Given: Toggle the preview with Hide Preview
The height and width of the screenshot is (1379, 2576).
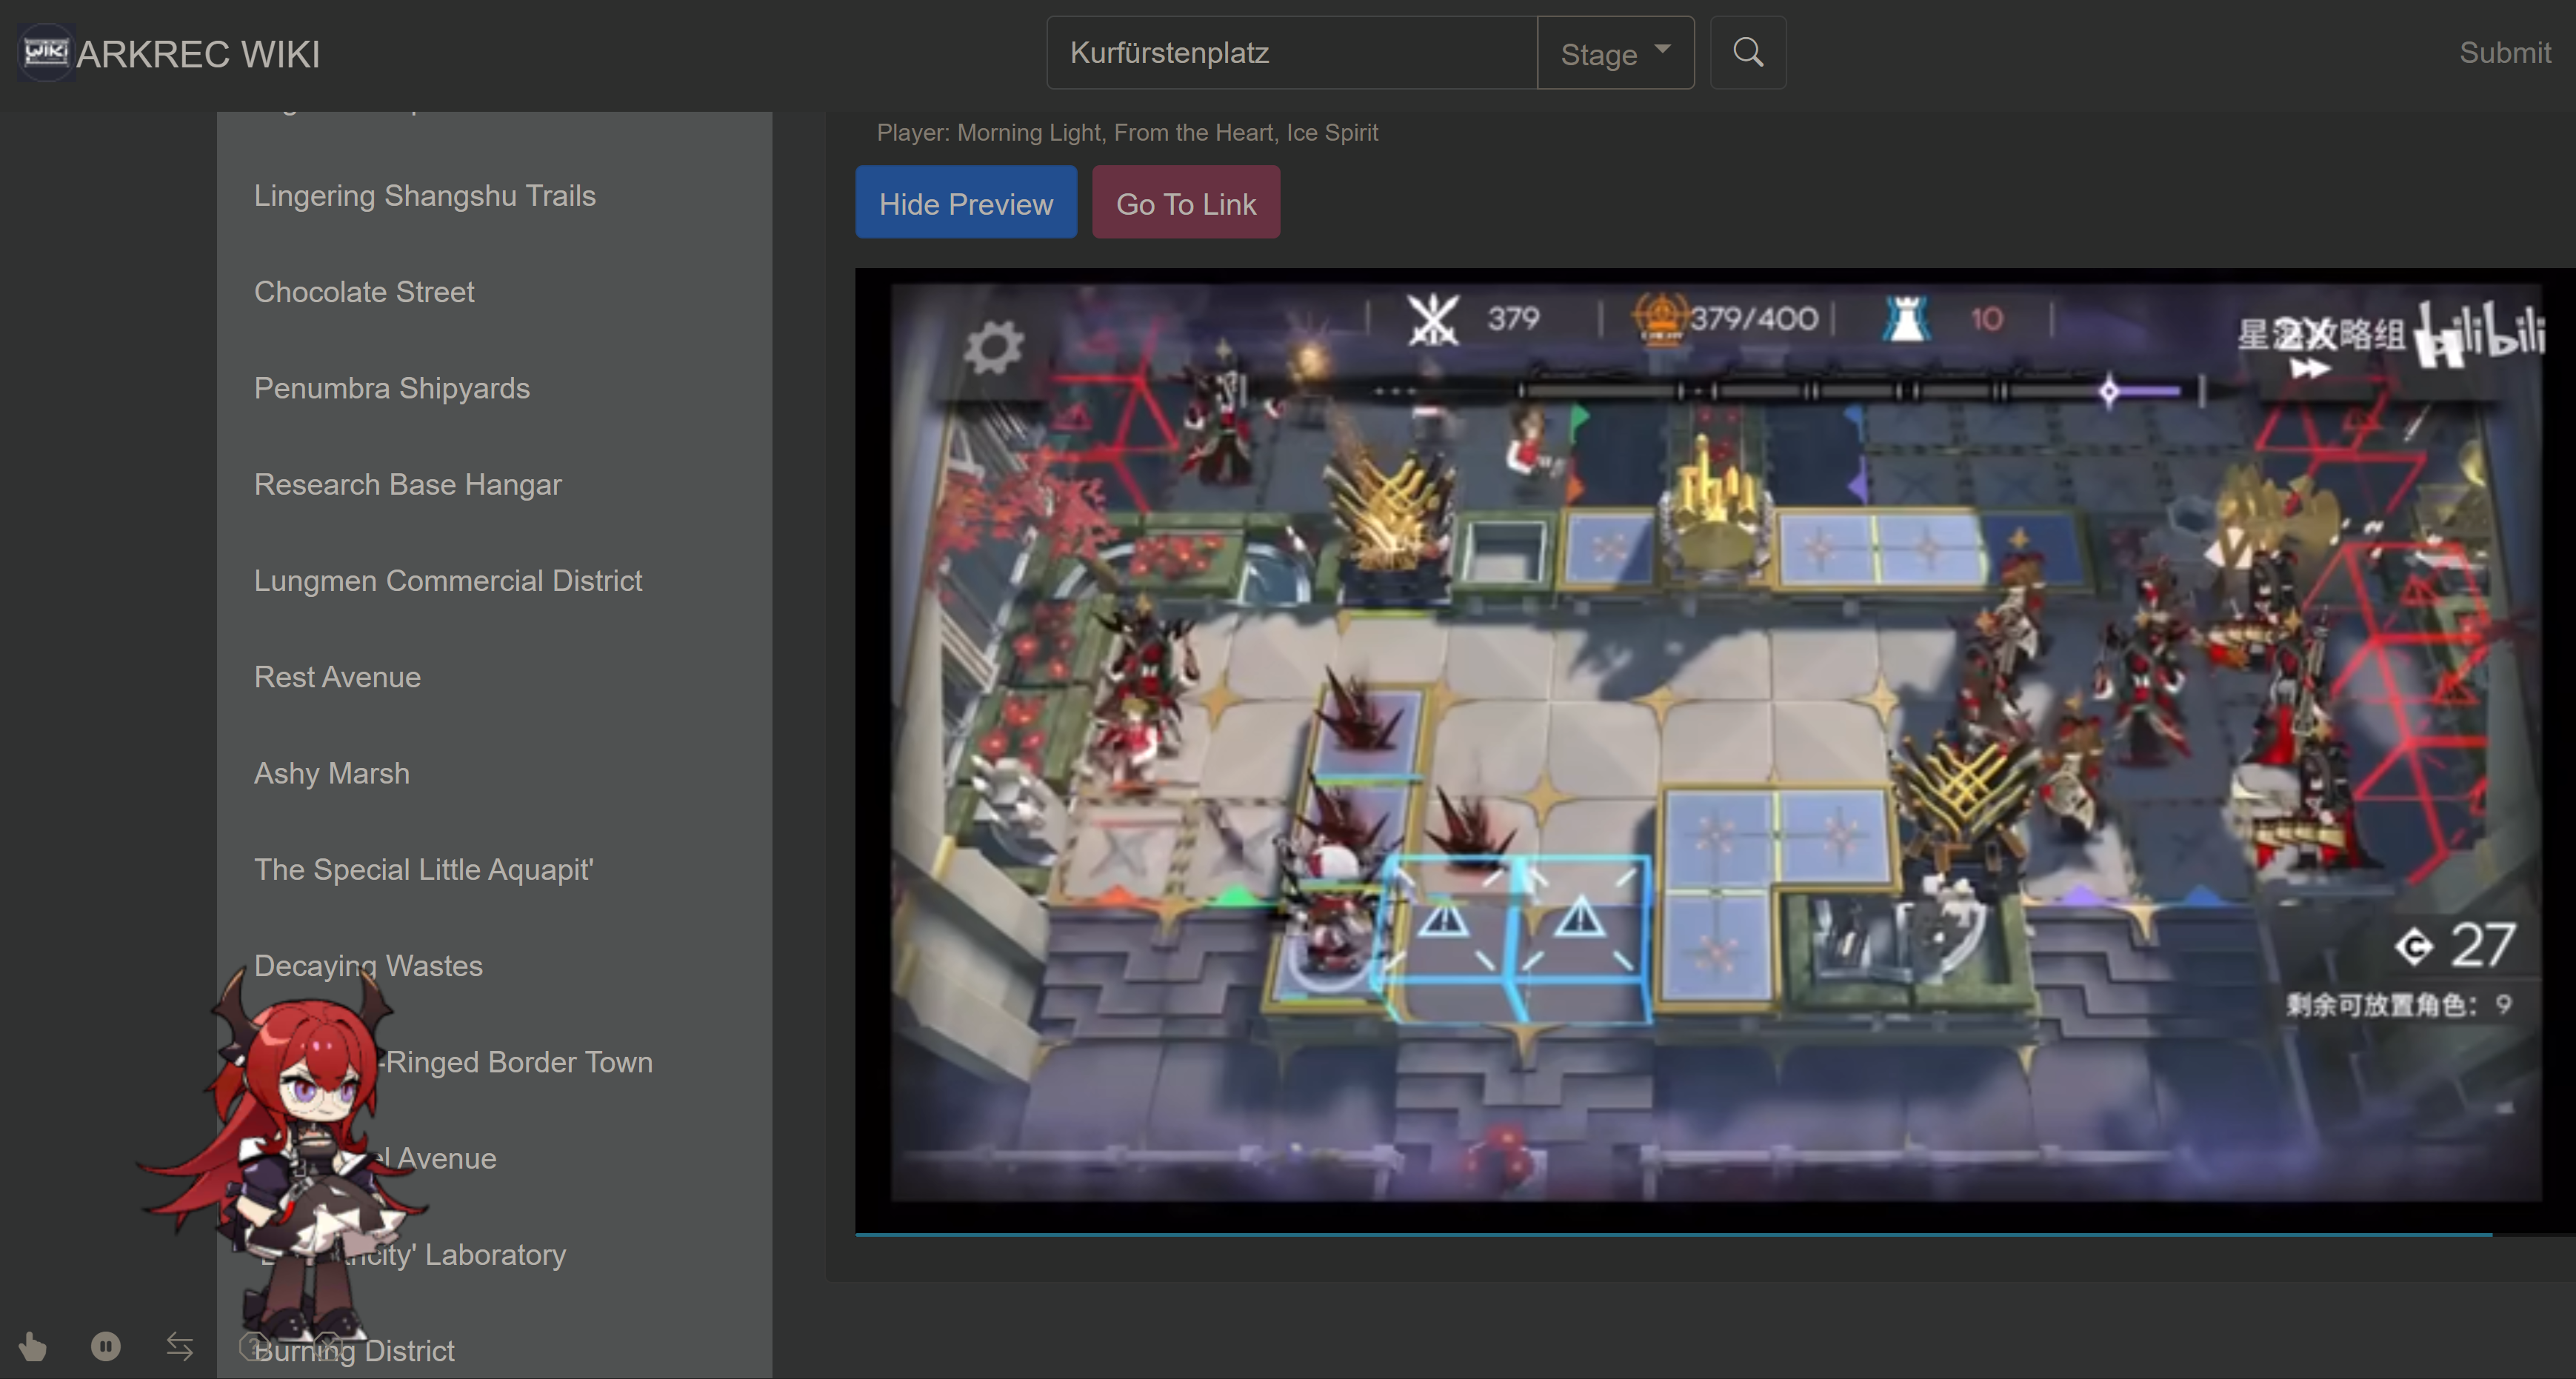Looking at the screenshot, I should (965, 203).
